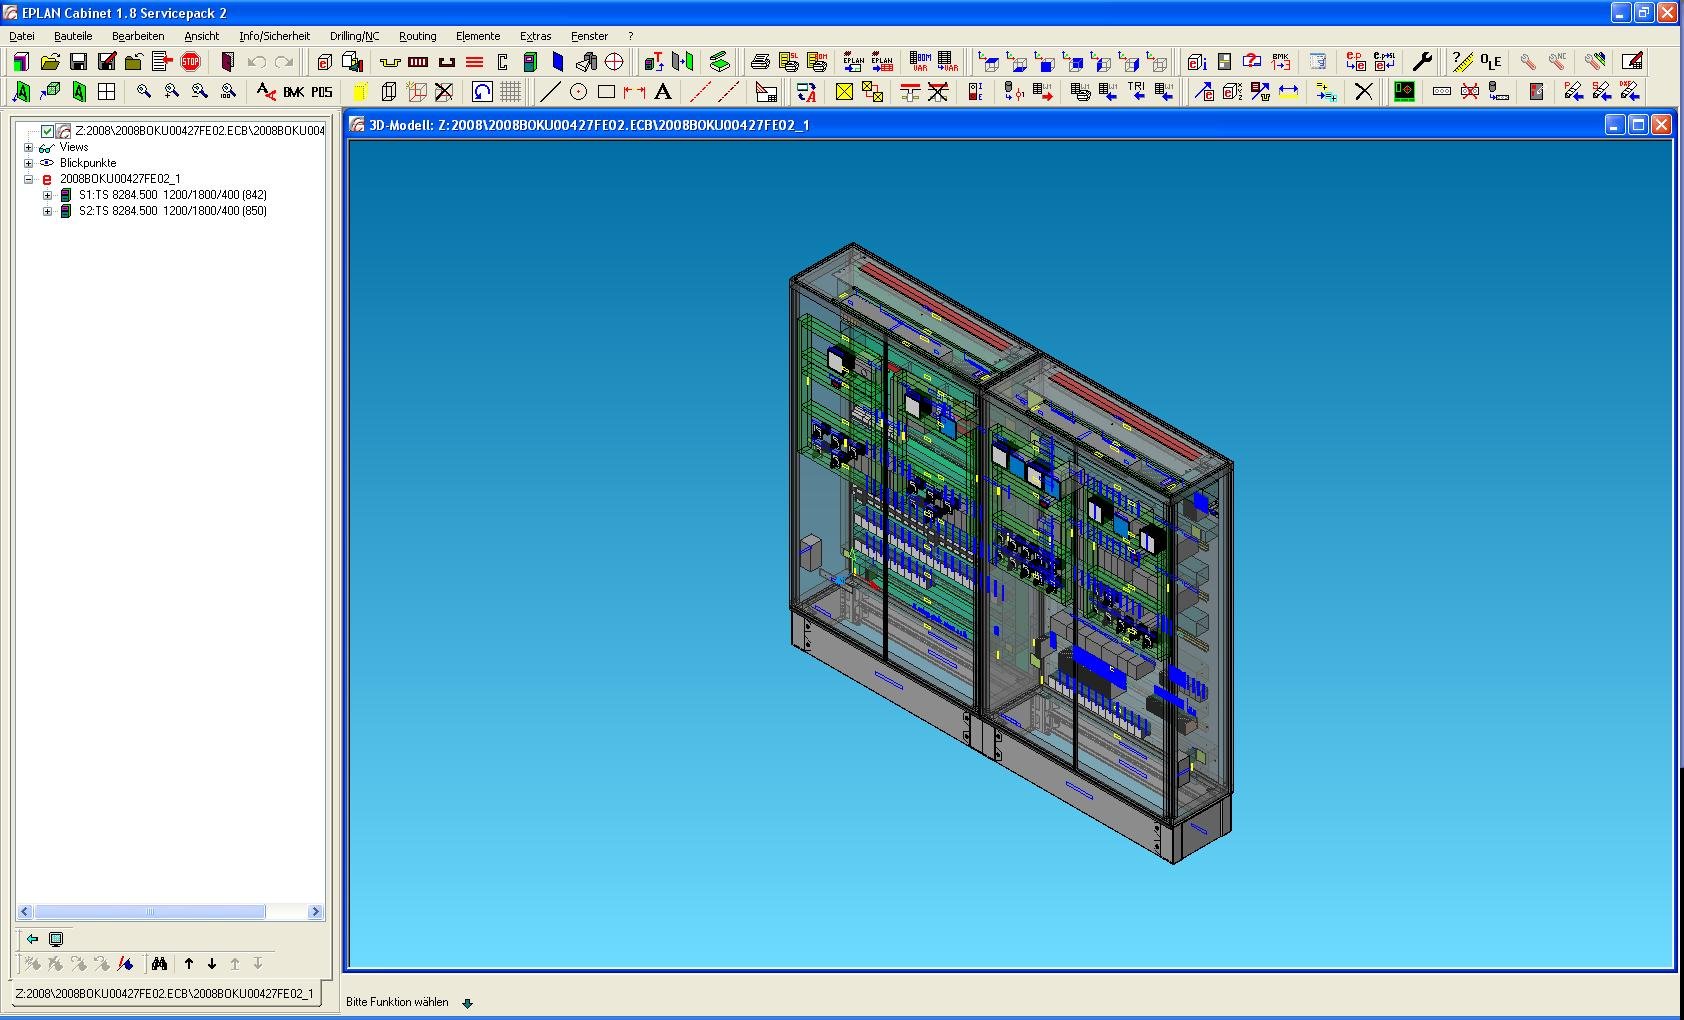1684x1020 pixels.
Task: Expand the Views tree node
Action: click(x=29, y=147)
